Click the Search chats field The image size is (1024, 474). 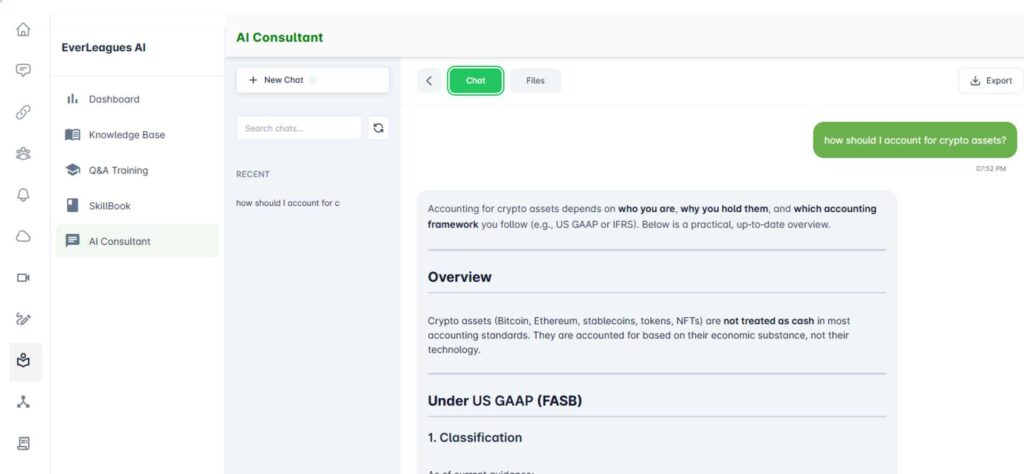[x=298, y=128]
